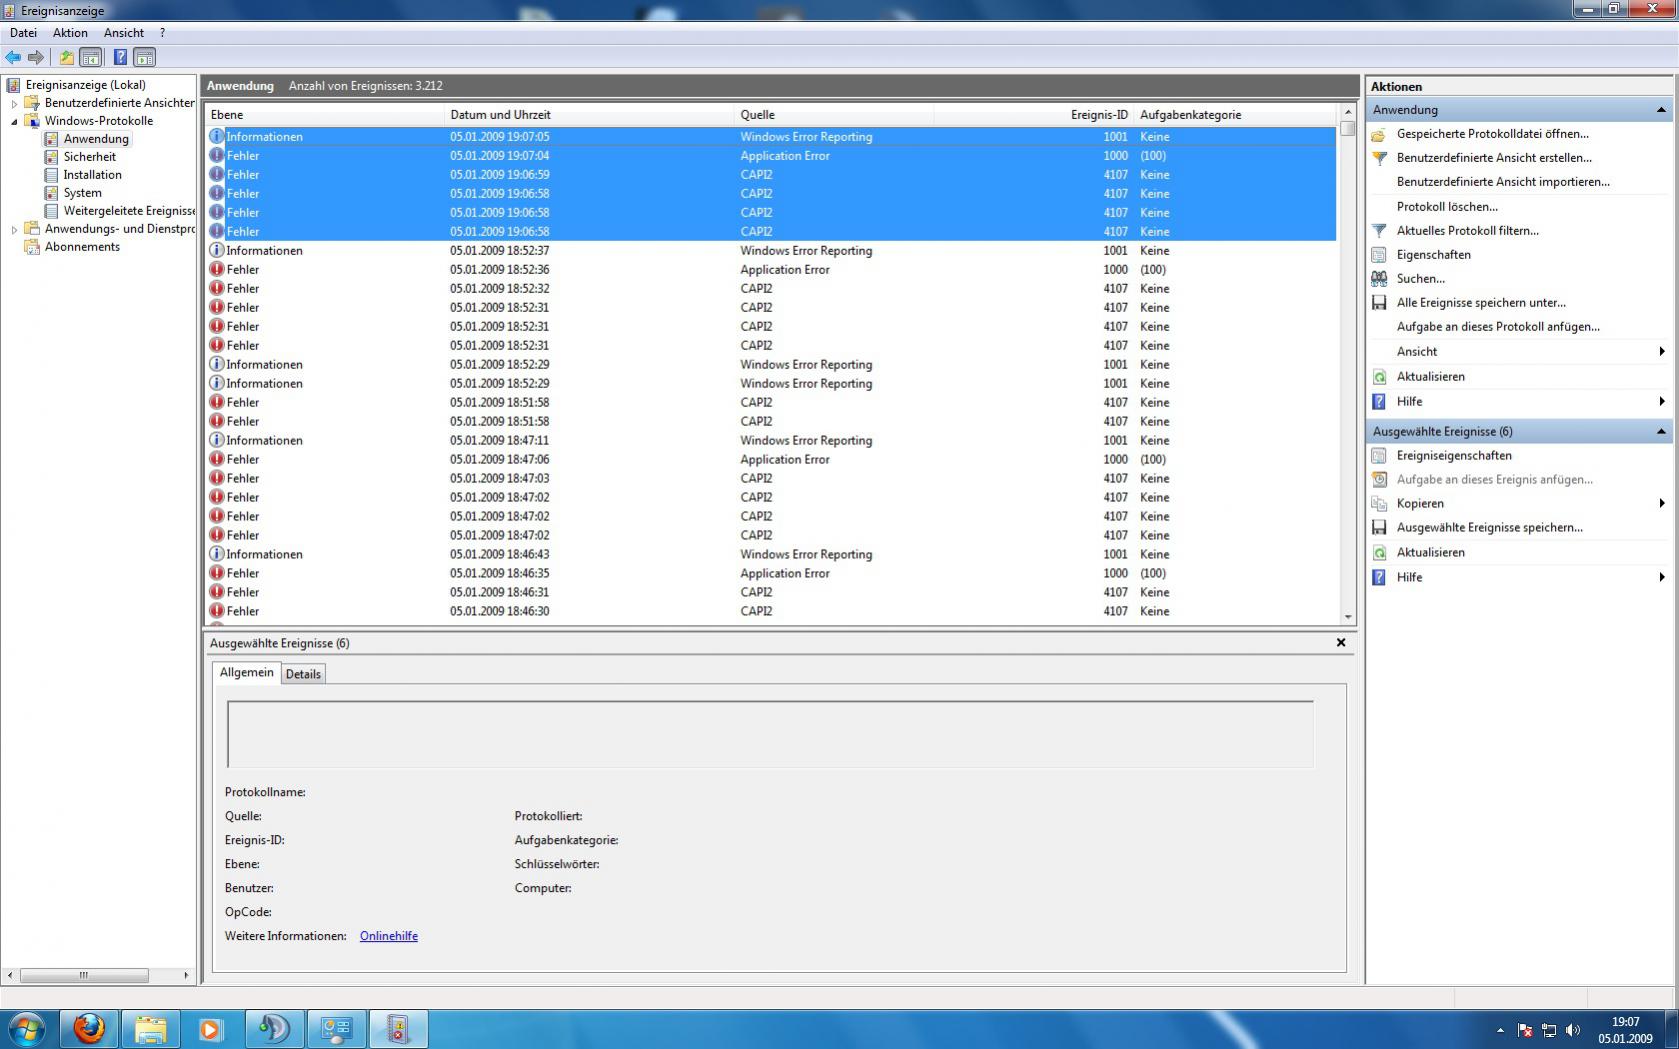Launch Firefox from the taskbar

(x=88, y=1028)
